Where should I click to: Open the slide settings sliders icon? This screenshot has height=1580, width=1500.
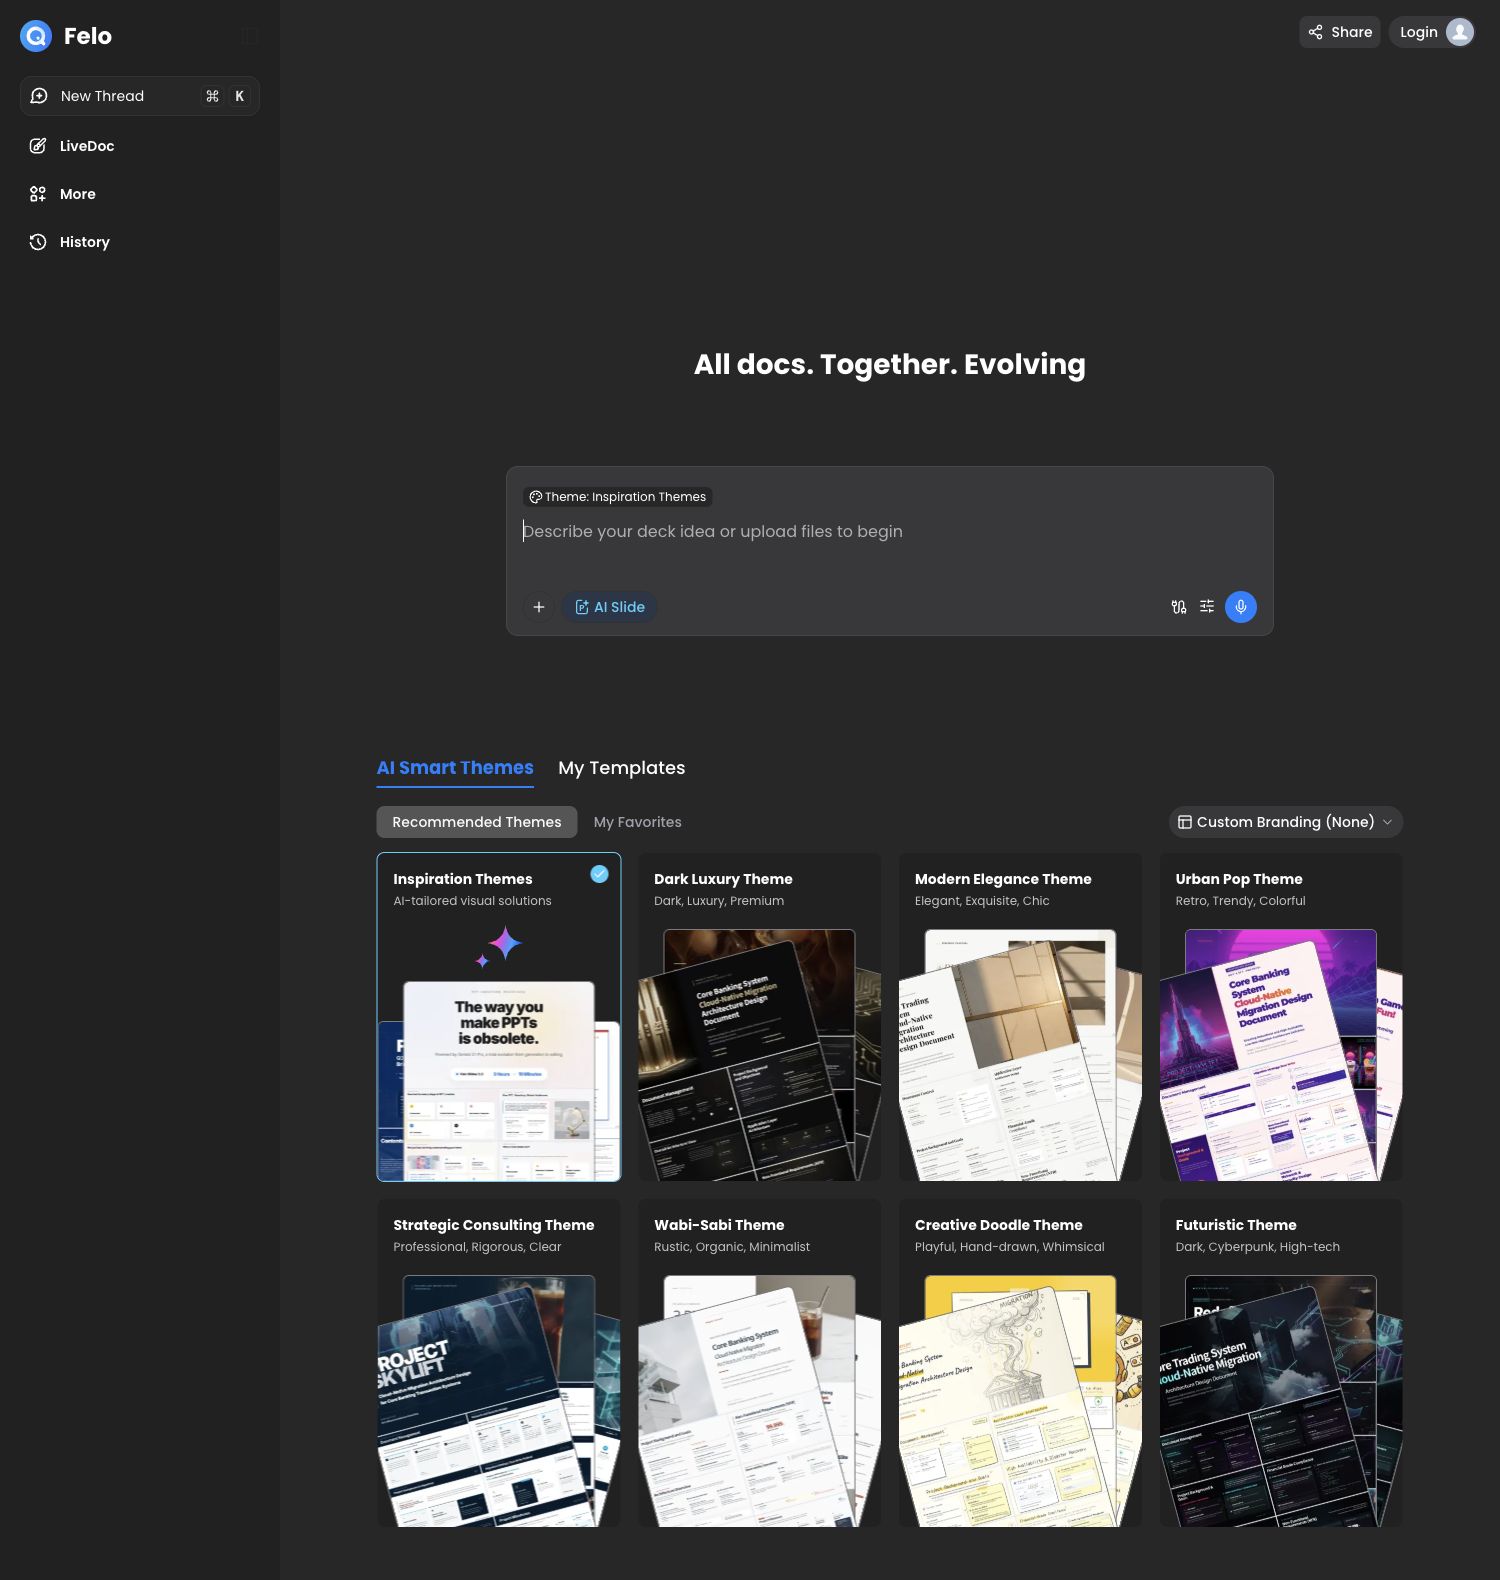(1207, 607)
